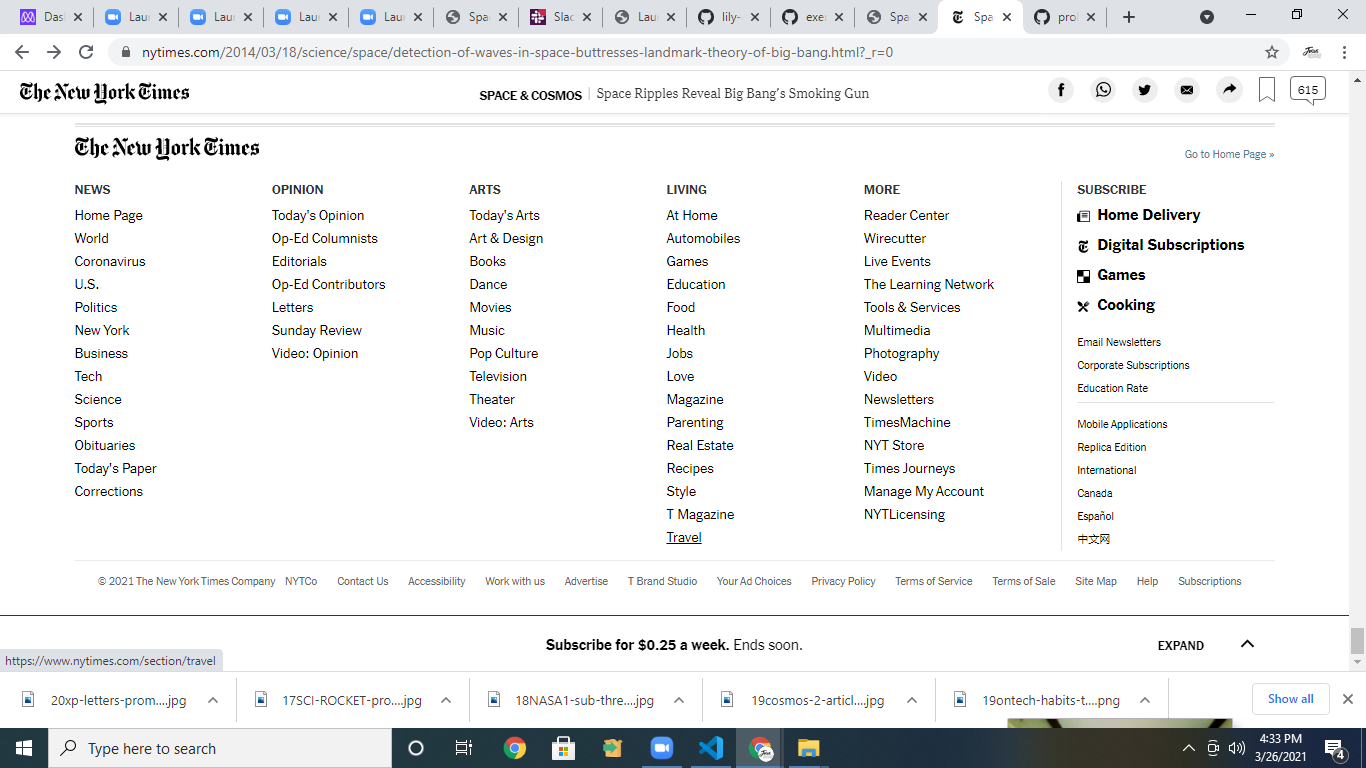Share the article on Facebook
This screenshot has height=768, width=1366.
tap(1061, 89)
